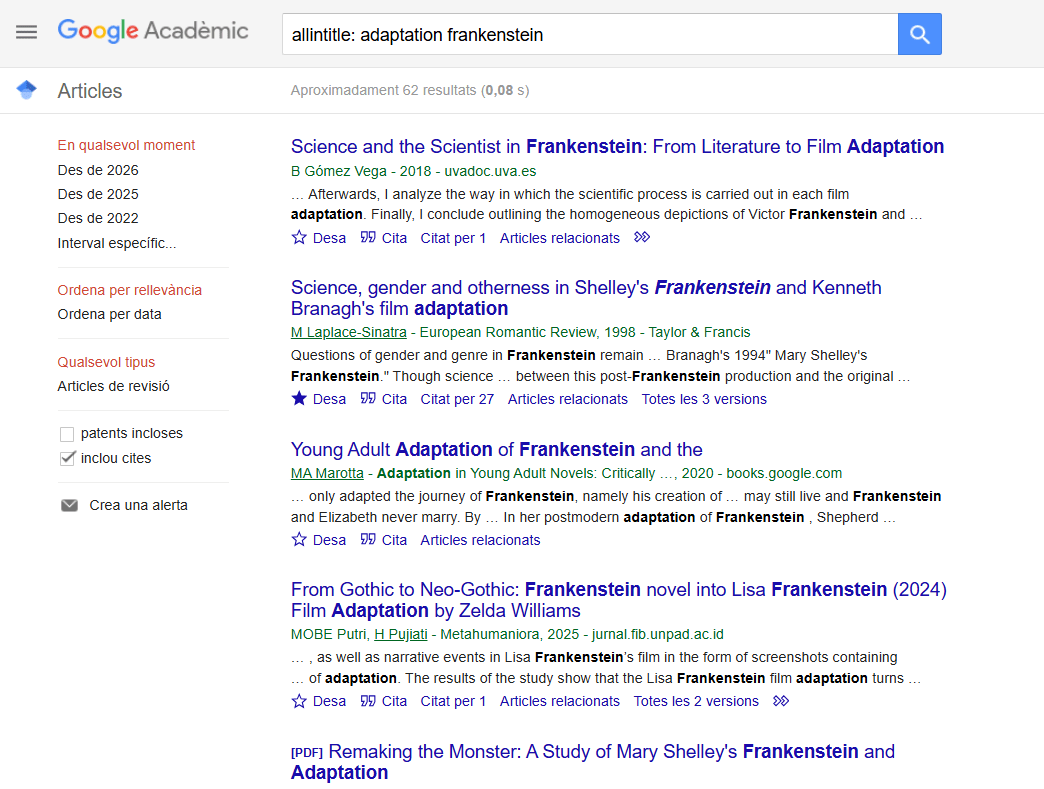Cite the Young Adult Adaptation result

tap(384, 540)
